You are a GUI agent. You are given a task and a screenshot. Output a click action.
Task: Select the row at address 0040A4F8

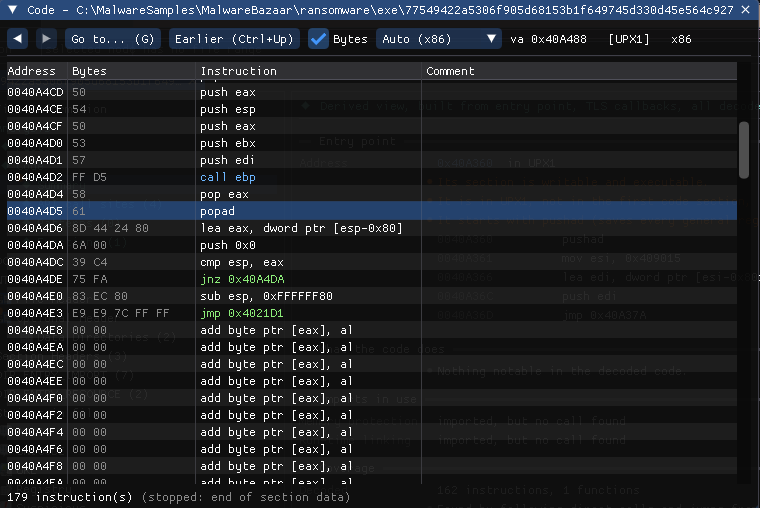point(372,466)
